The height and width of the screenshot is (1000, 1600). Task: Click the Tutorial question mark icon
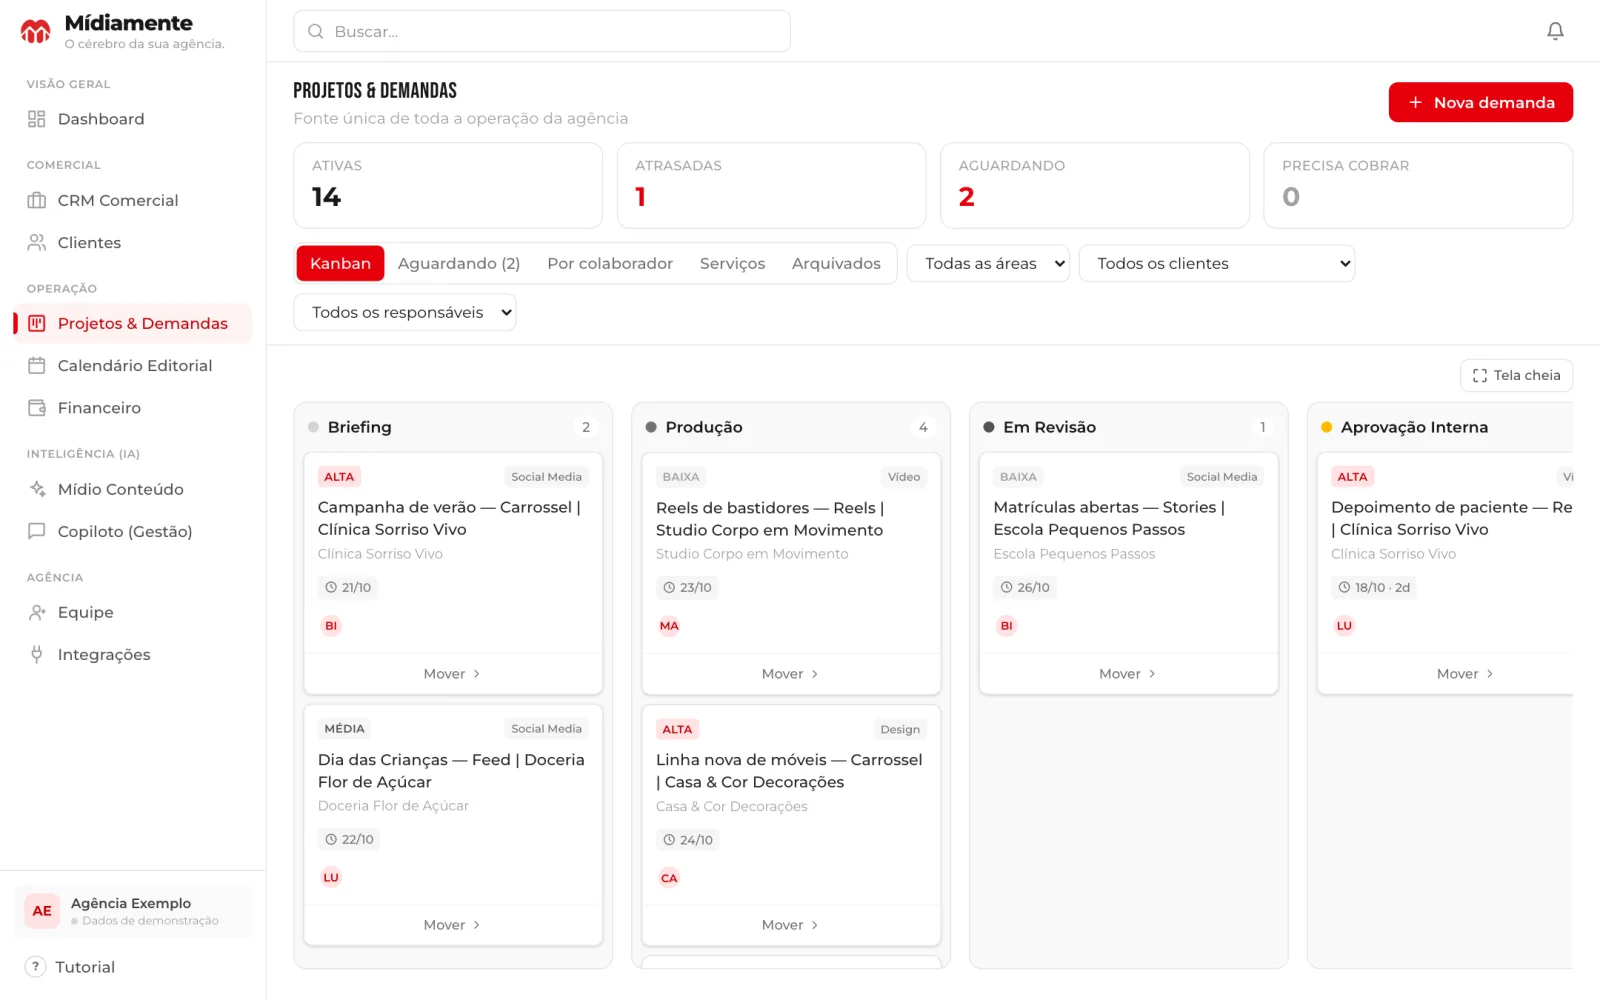(35, 966)
